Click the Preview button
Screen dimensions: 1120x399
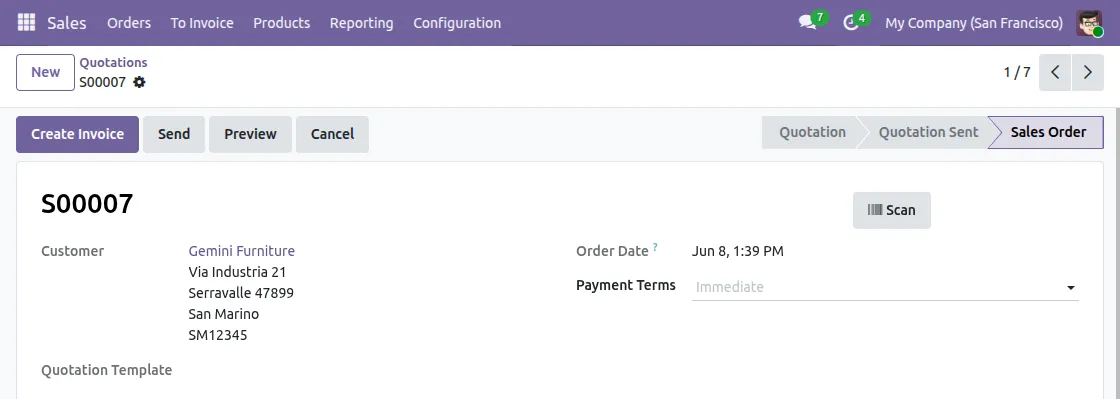point(250,134)
